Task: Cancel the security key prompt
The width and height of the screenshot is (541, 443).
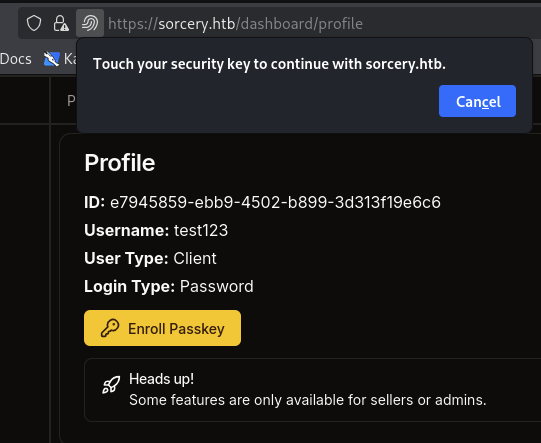Action: click(477, 101)
